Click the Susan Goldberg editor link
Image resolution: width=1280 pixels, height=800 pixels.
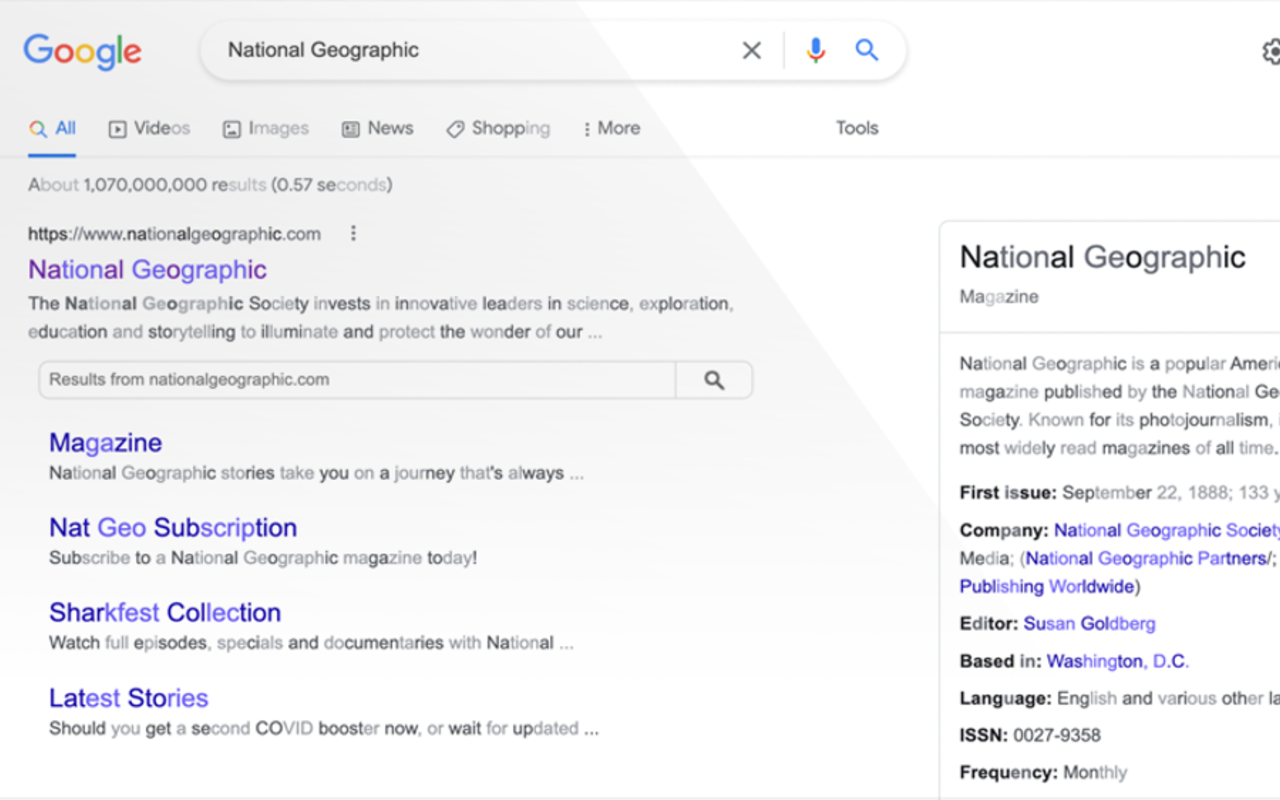click(x=1089, y=624)
